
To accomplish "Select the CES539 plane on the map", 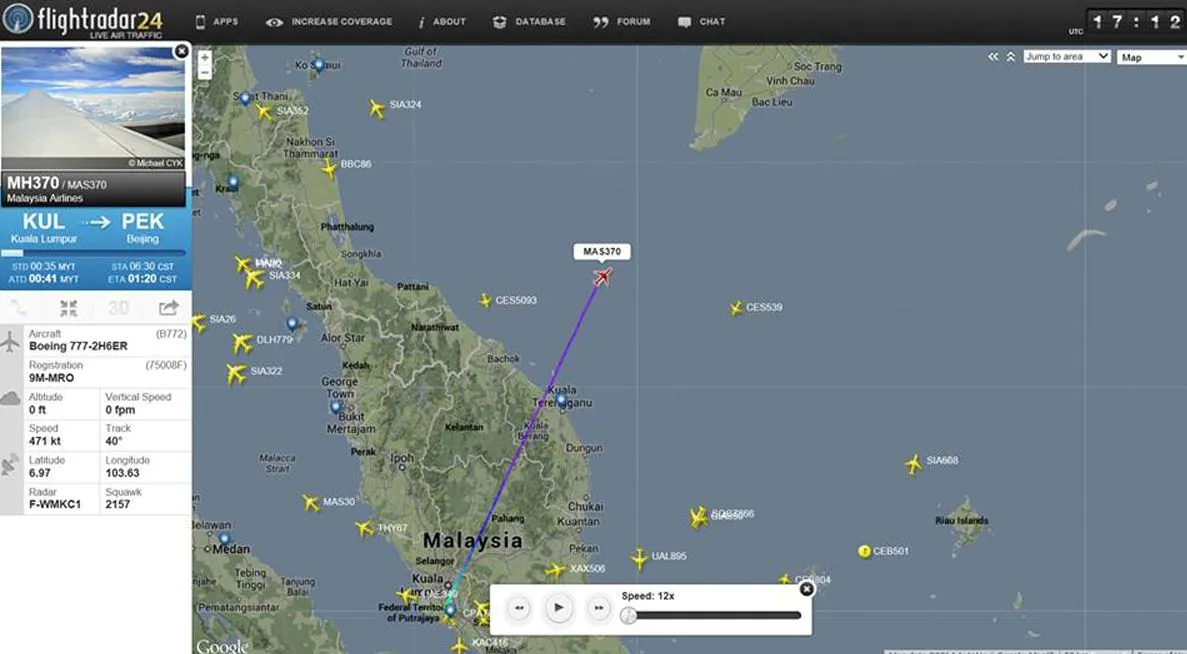I will 736,308.
